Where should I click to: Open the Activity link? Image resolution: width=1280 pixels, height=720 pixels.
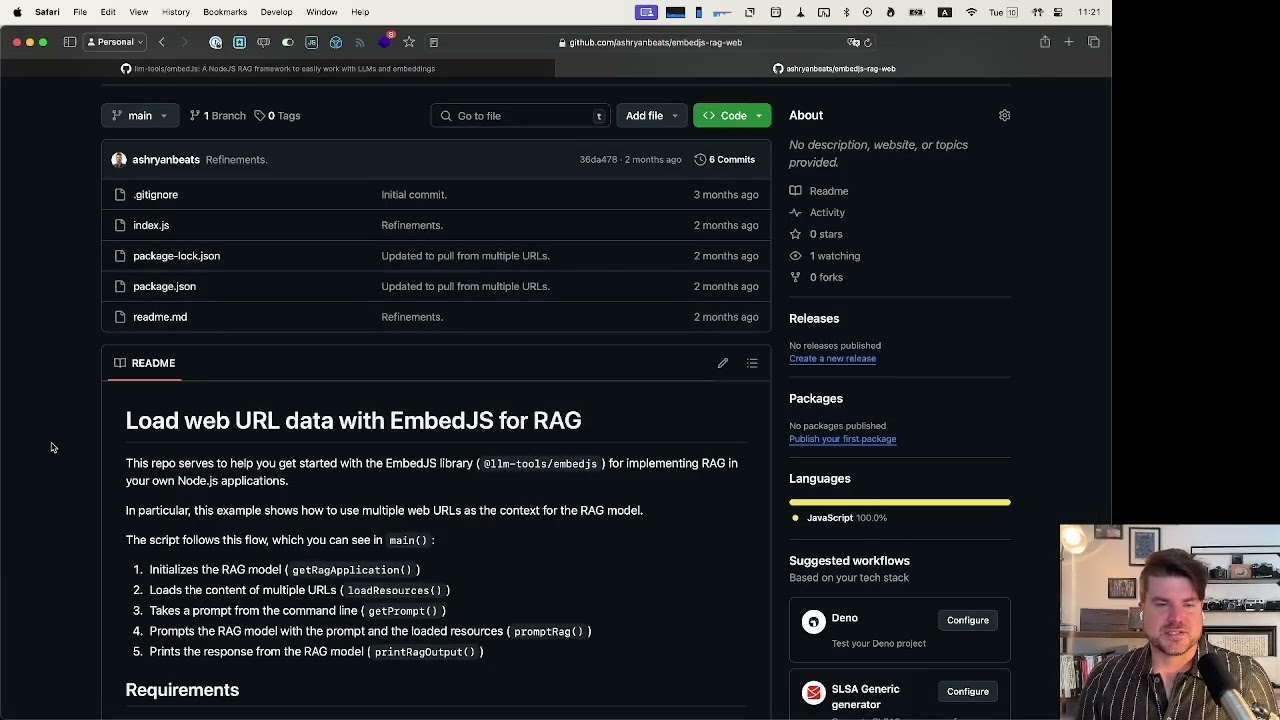[817, 212]
